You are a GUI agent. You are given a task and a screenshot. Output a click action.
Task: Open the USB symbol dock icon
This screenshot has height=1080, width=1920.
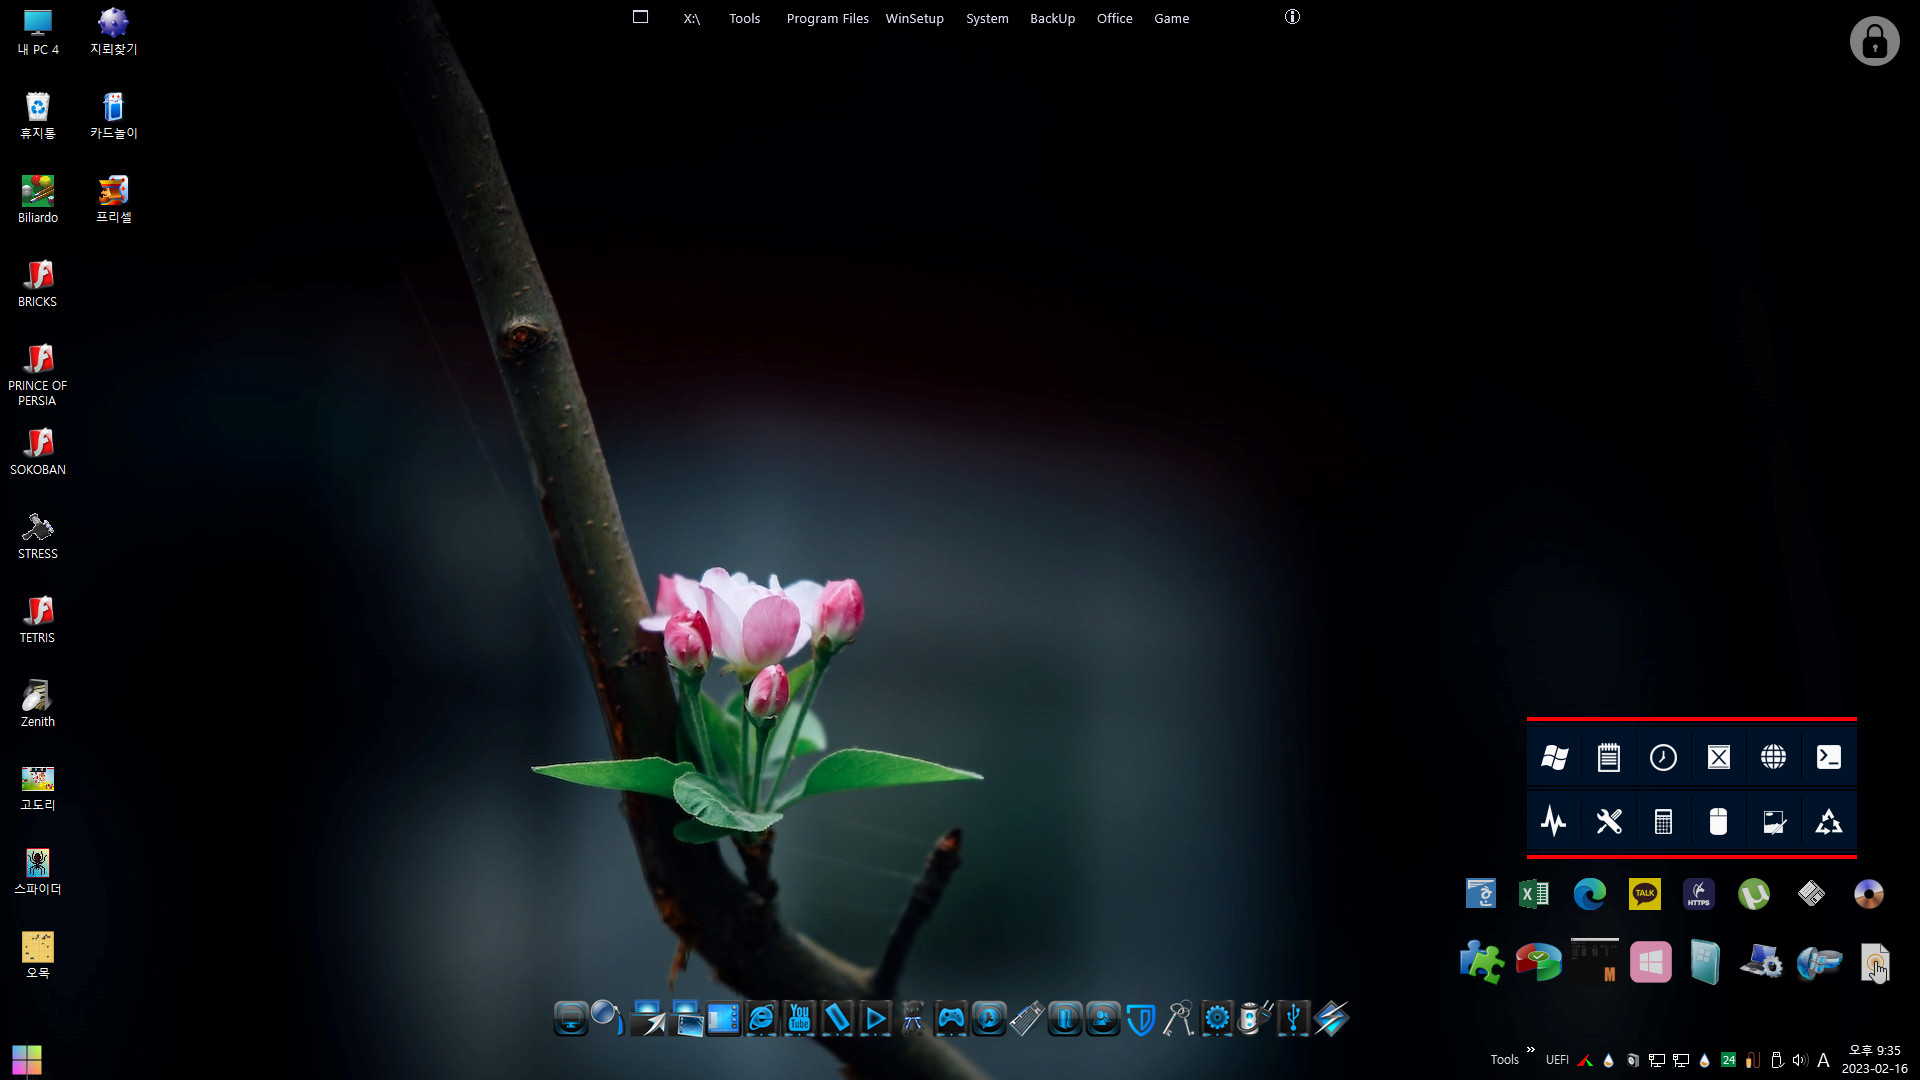pyautogui.click(x=1293, y=1018)
